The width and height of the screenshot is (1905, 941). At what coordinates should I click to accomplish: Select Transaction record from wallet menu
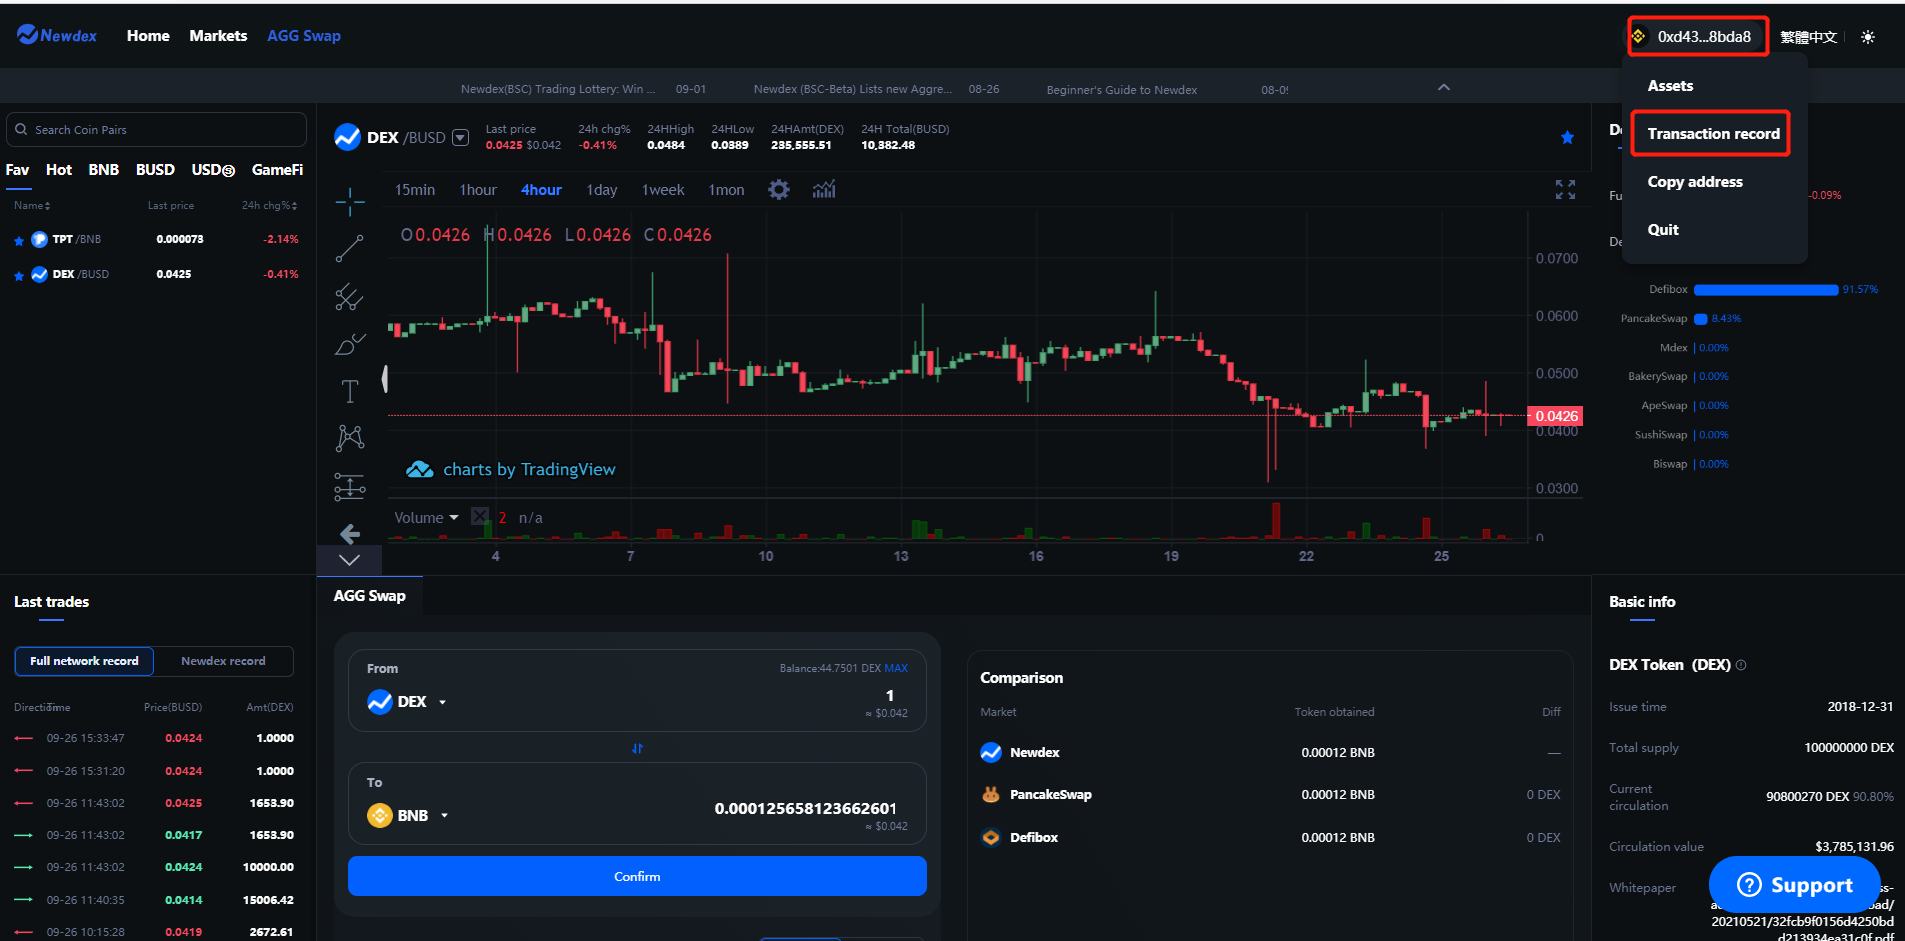tap(1713, 134)
